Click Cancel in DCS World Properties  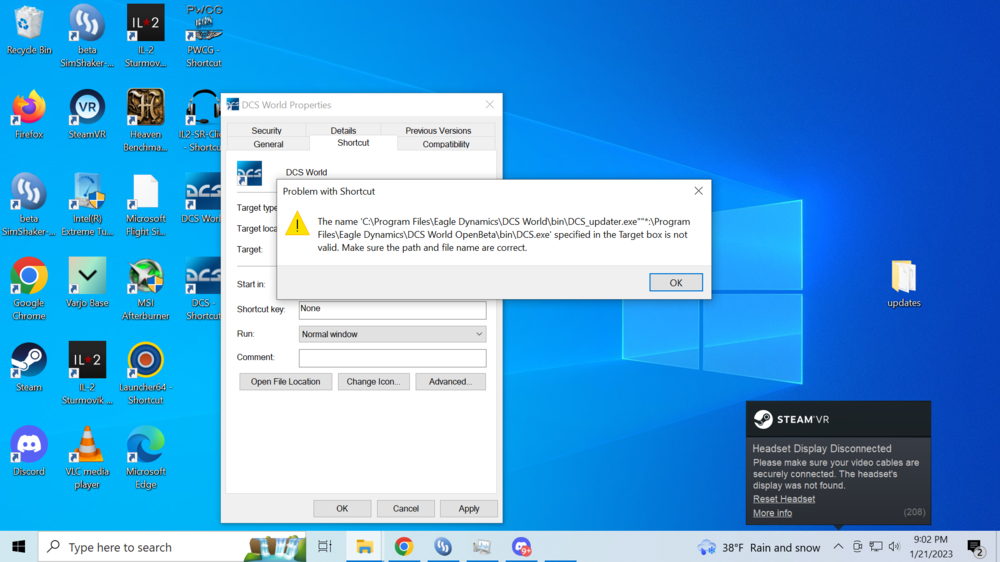click(406, 508)
